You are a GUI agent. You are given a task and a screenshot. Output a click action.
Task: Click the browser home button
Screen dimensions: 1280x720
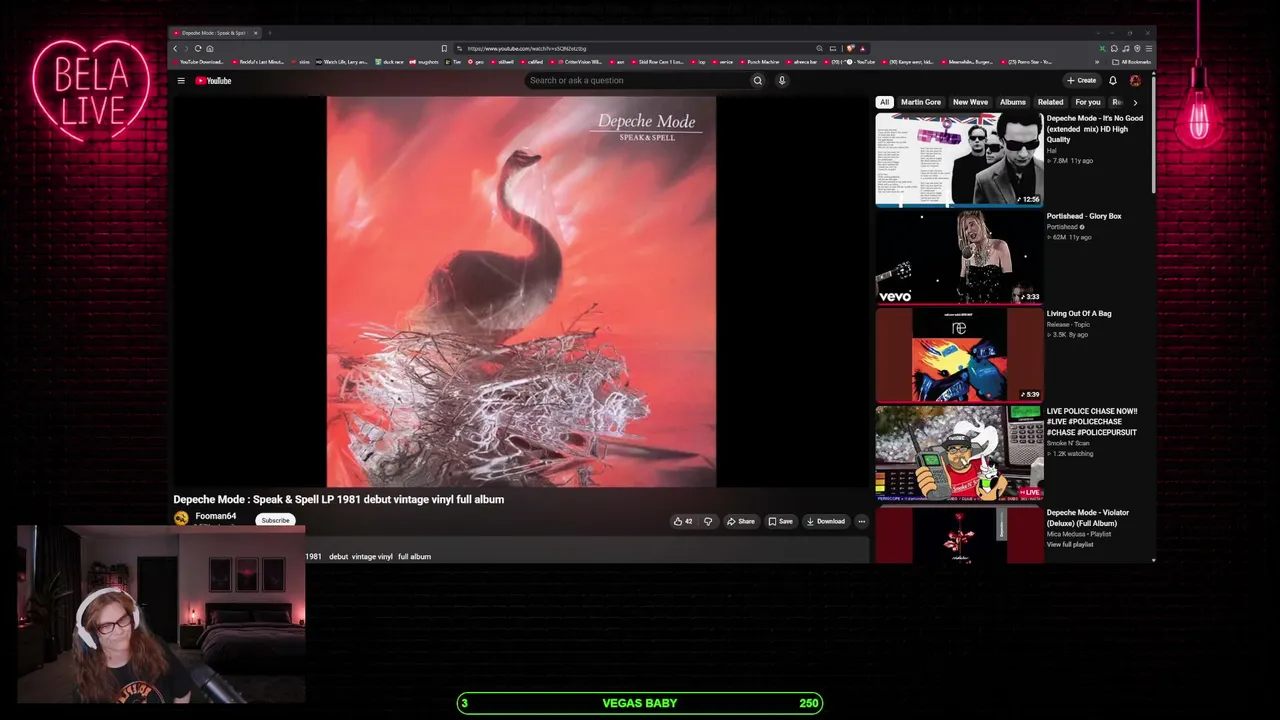click(210, 48)
